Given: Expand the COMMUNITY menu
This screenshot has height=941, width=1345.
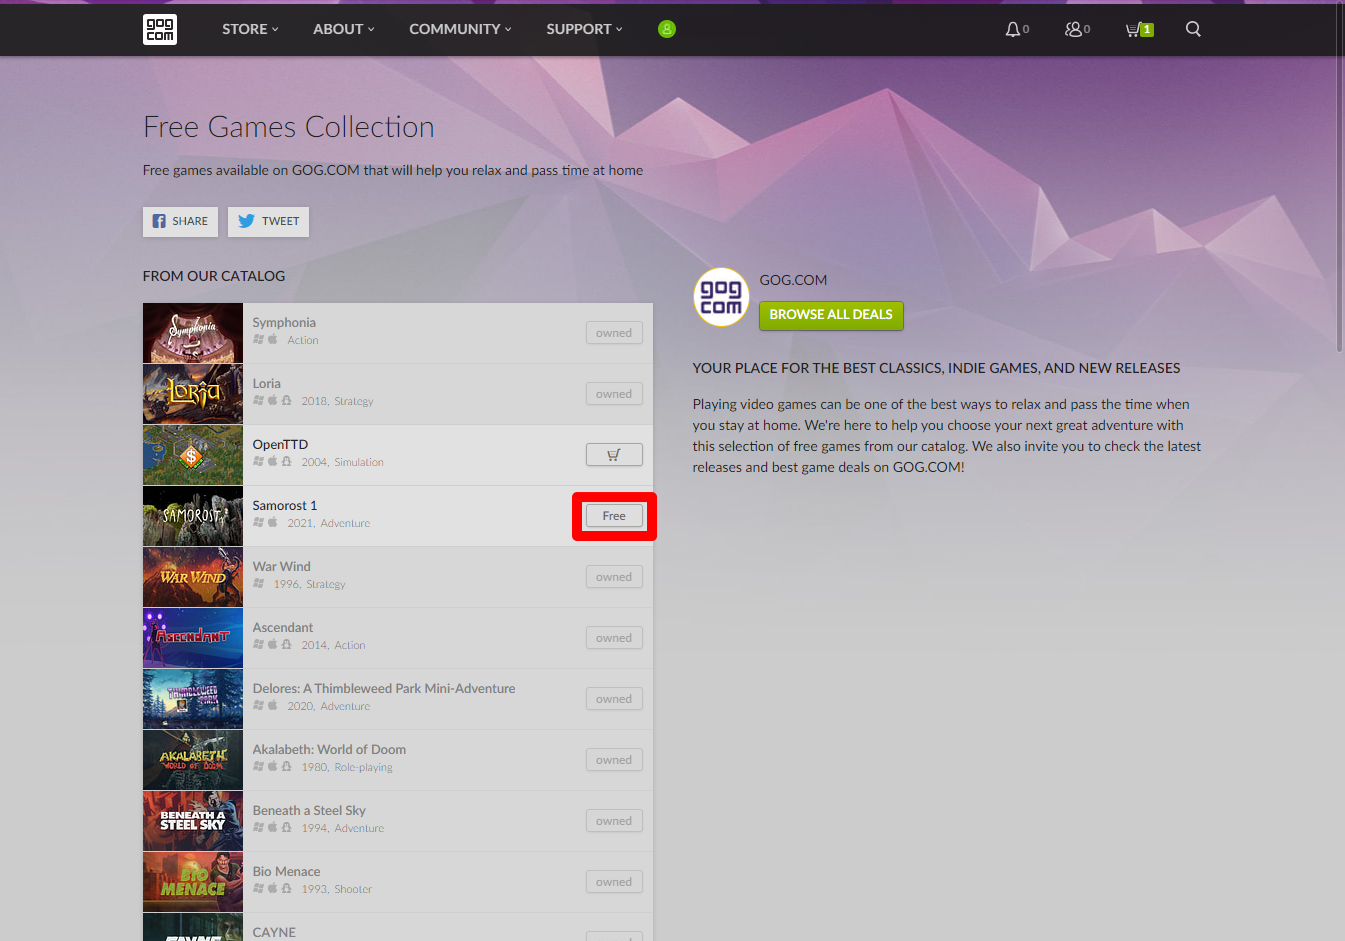Looking at the screenshot, I should point(460,29).
